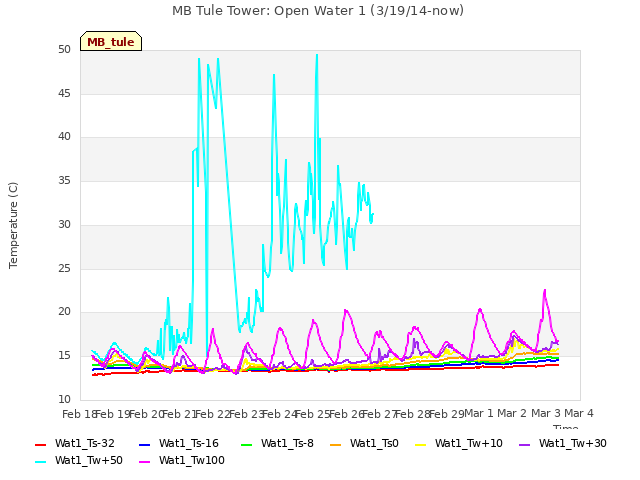
Task: Click the Feb 22 x-axis date label
Action: tap(213, 414)
